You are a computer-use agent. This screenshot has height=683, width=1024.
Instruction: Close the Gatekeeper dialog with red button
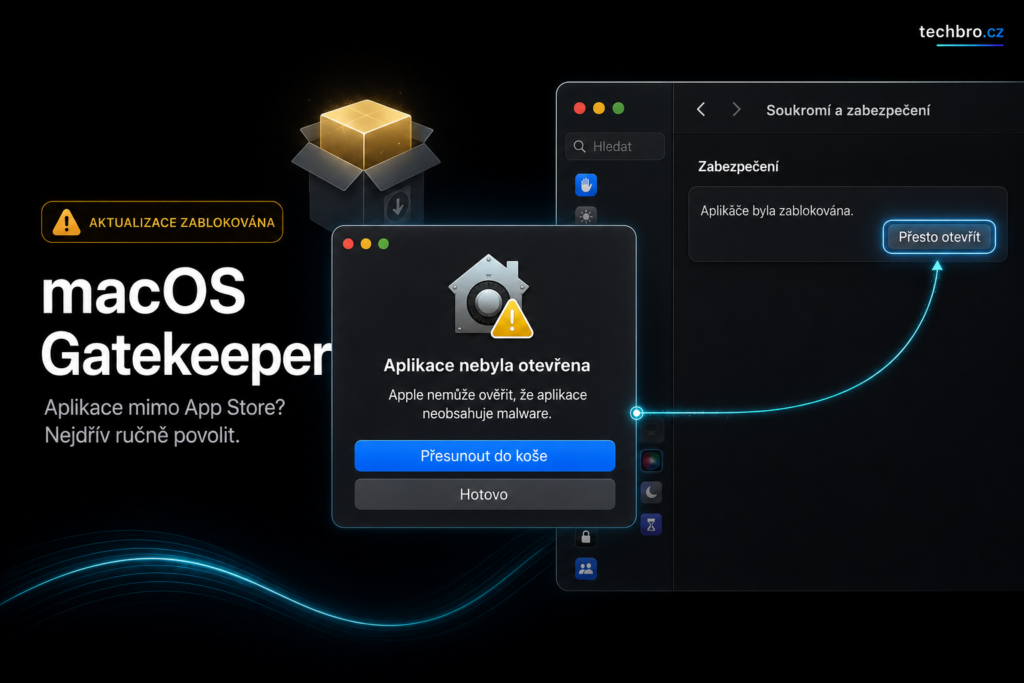pyautogui.click(x=348, y=244)
